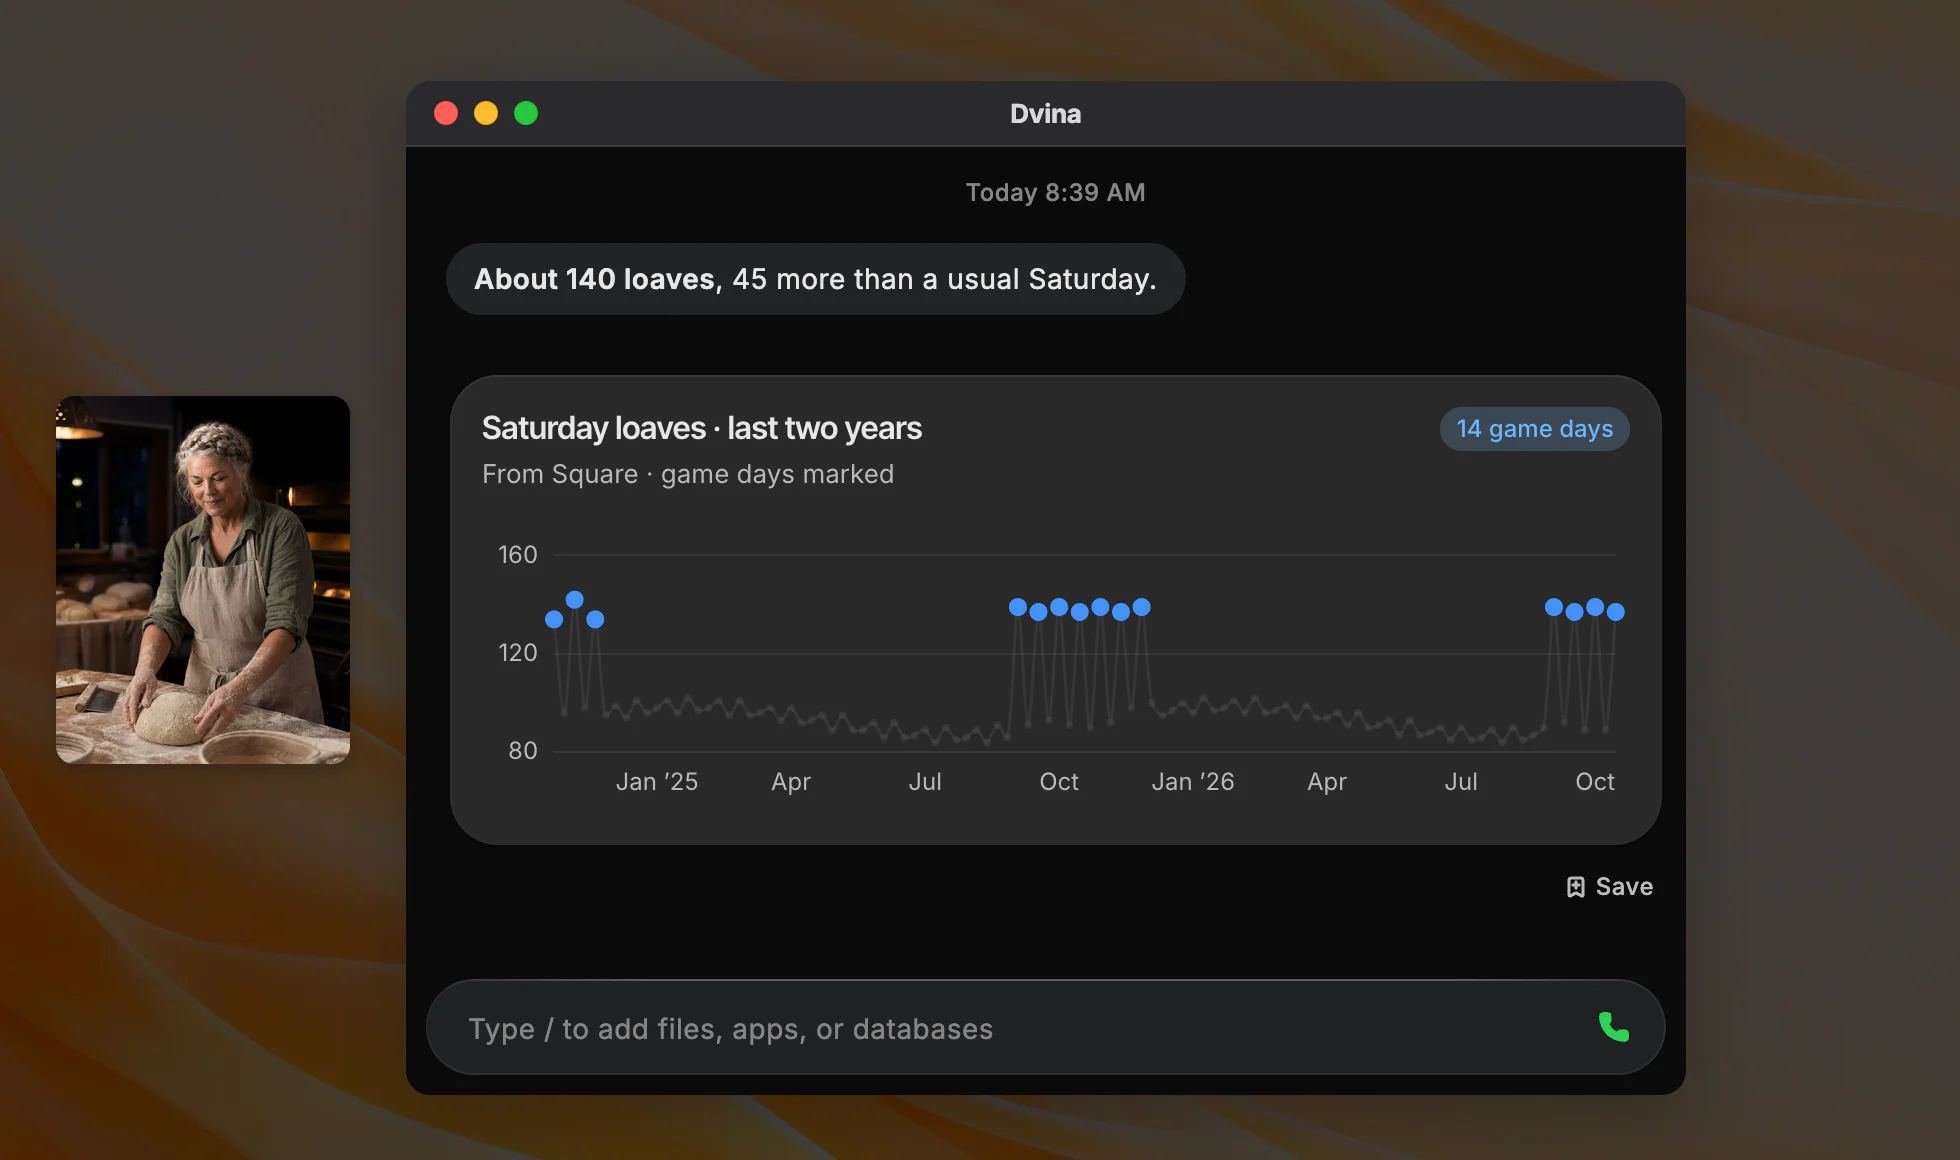Click the 80 y-axis label

523,751
